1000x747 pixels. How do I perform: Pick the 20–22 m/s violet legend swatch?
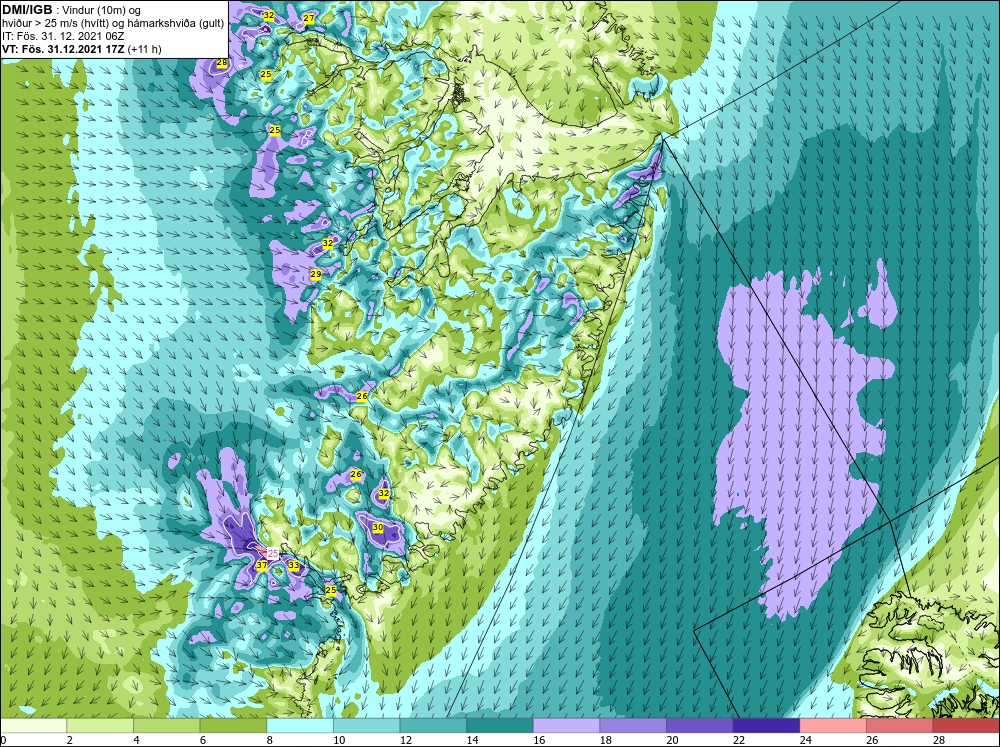click(x=700, y=725)
